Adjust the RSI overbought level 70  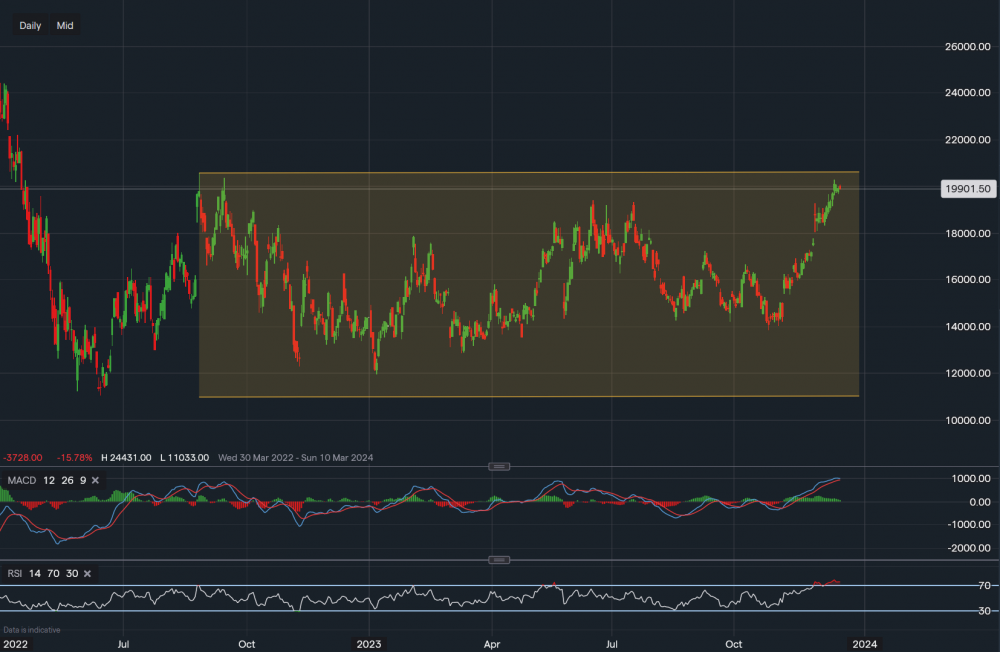tap(53, 573)
